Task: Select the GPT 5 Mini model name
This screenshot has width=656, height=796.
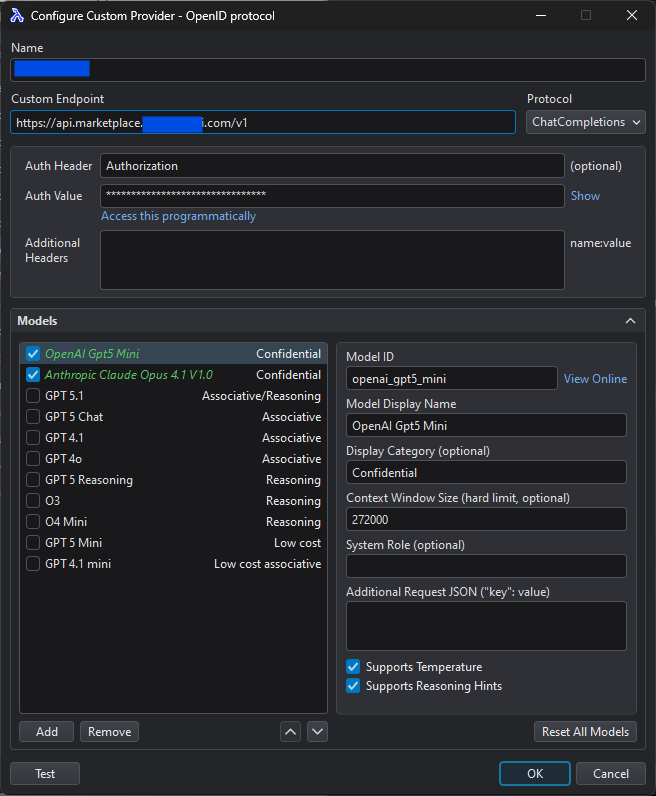Action: coord(74,543)
